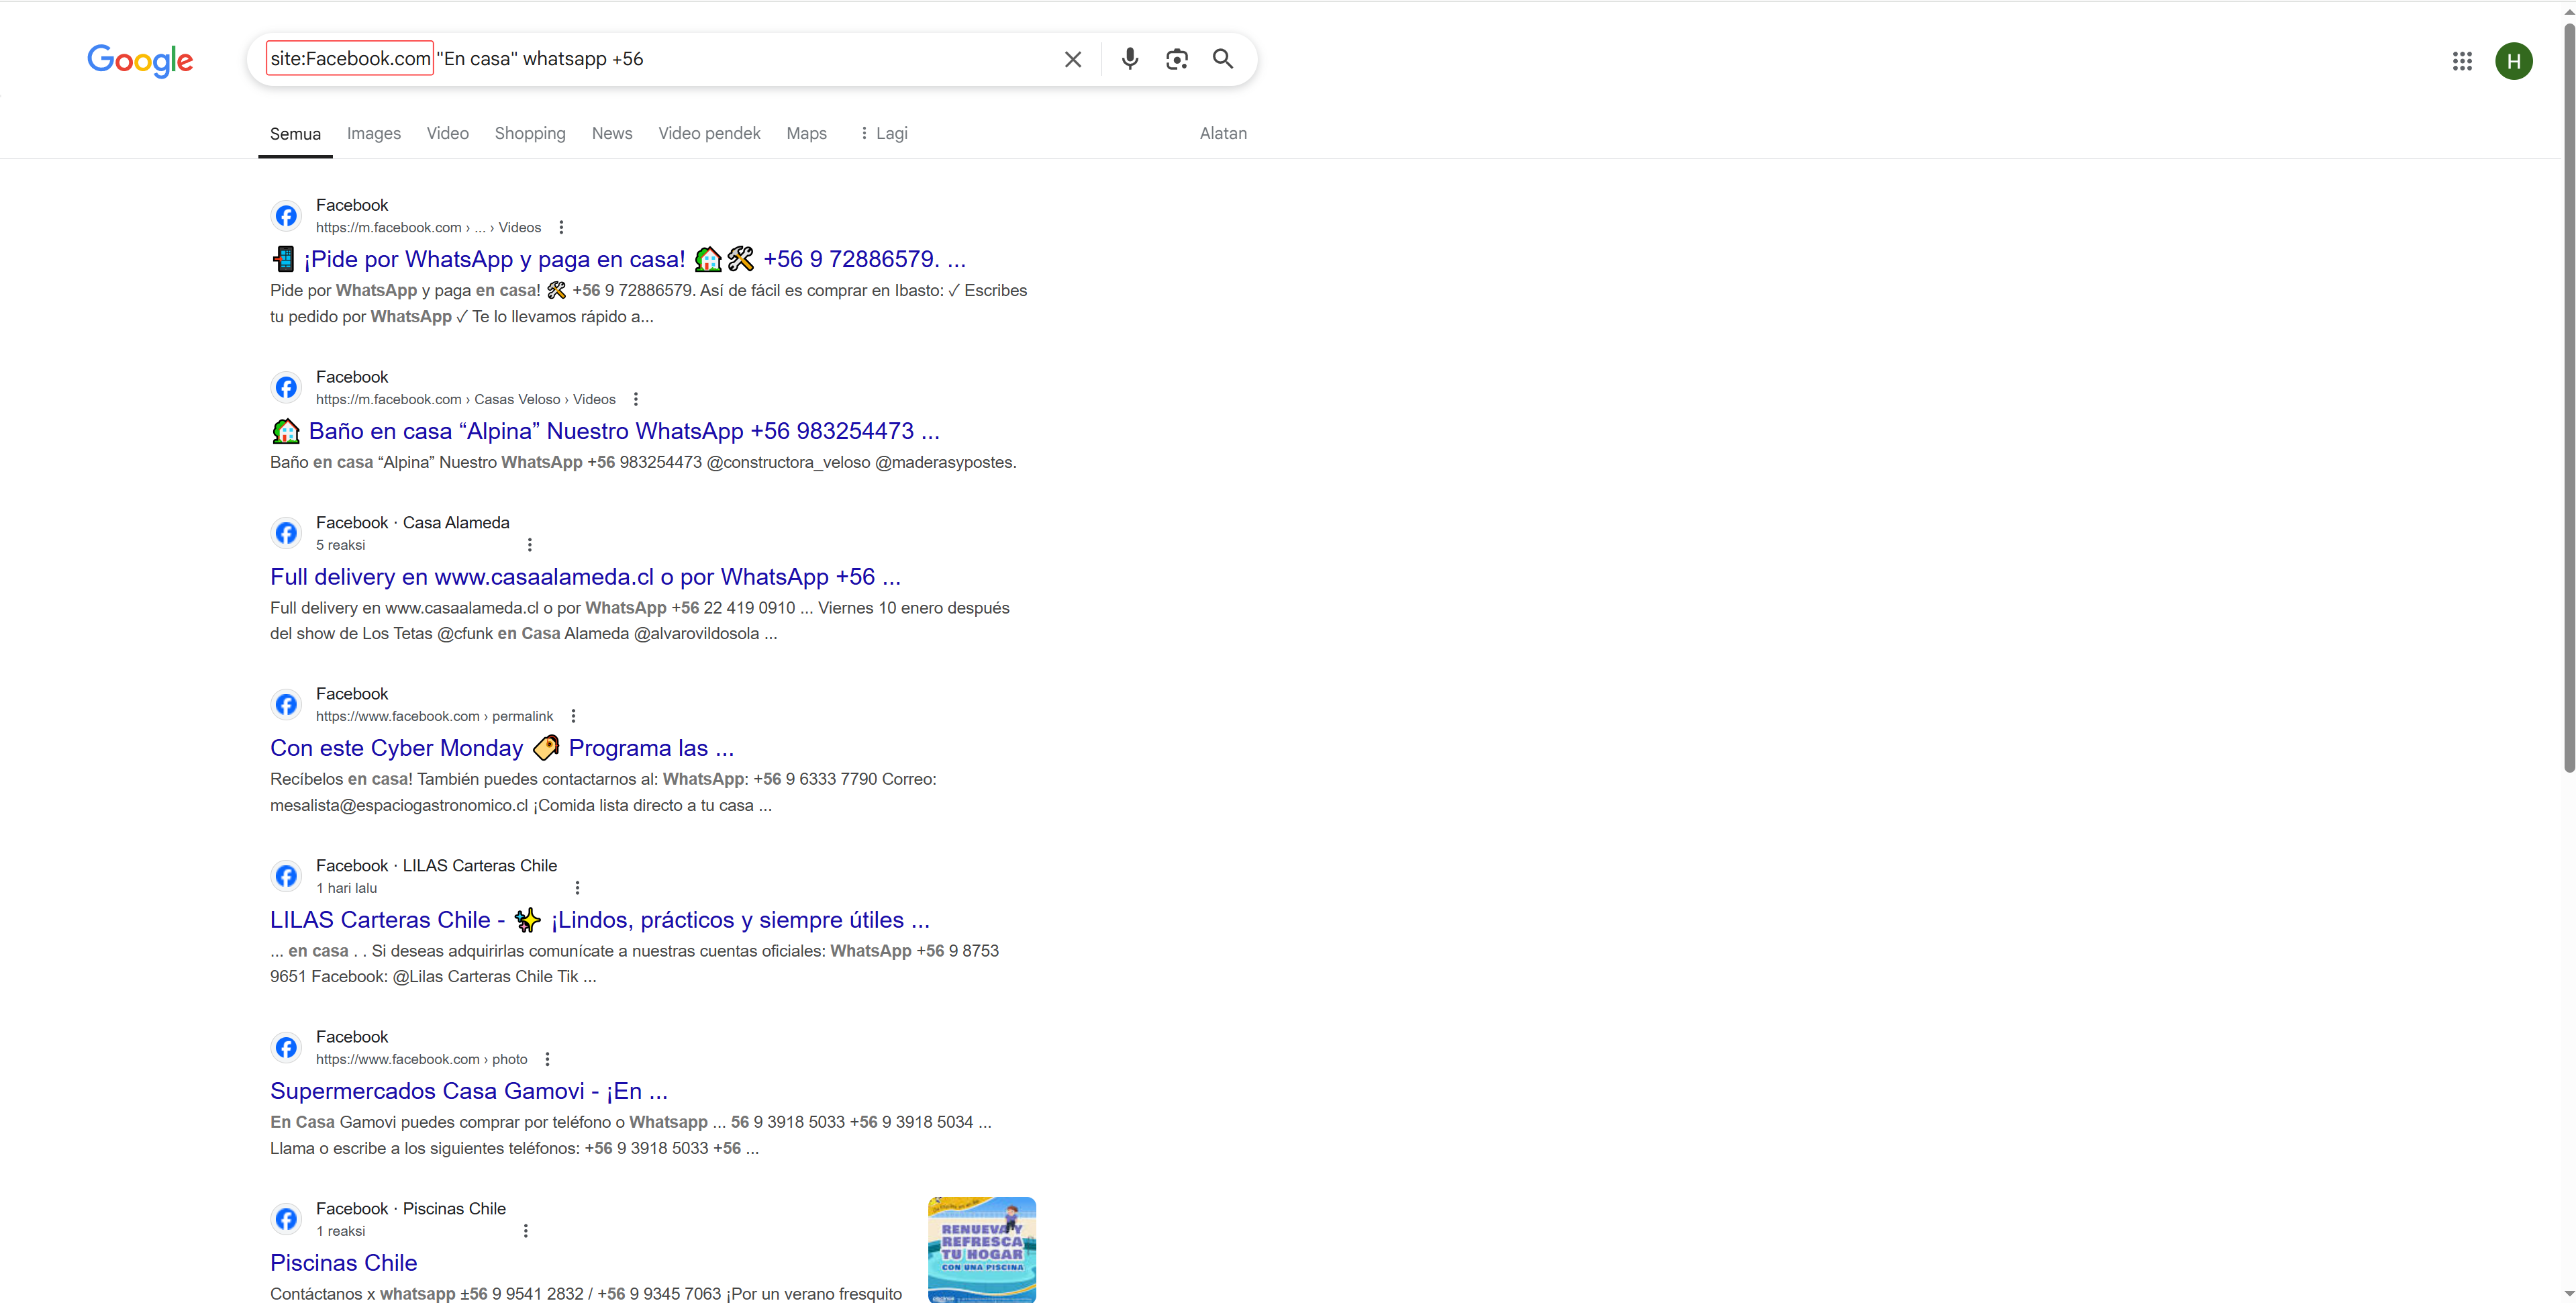Click 'https://www.facebook.com › permalink' URL text
Screen dimensions: 2576x1303
point(434,717)
